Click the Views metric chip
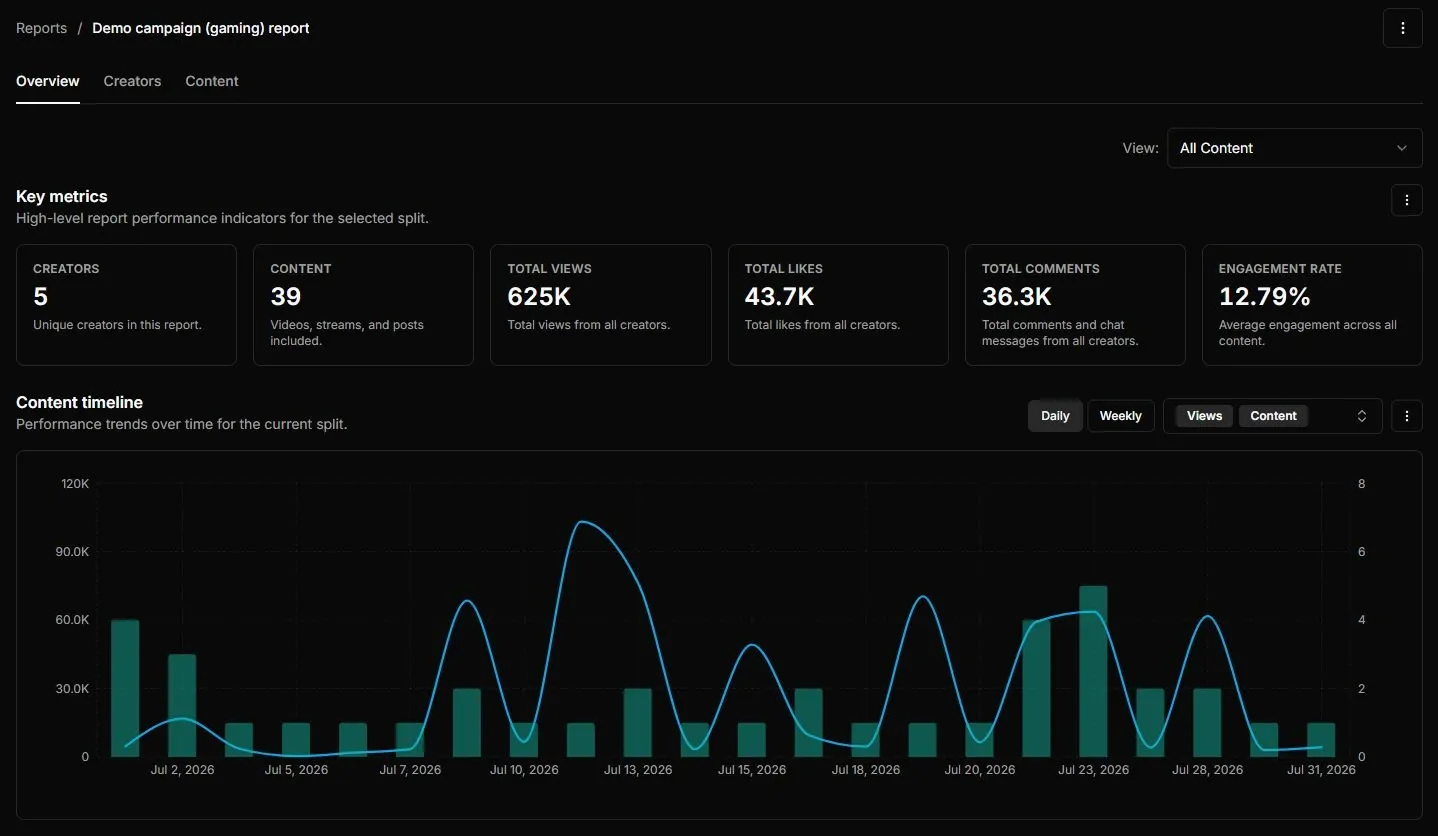This screenshot has width=1438, height=836. pos(1204,416)
